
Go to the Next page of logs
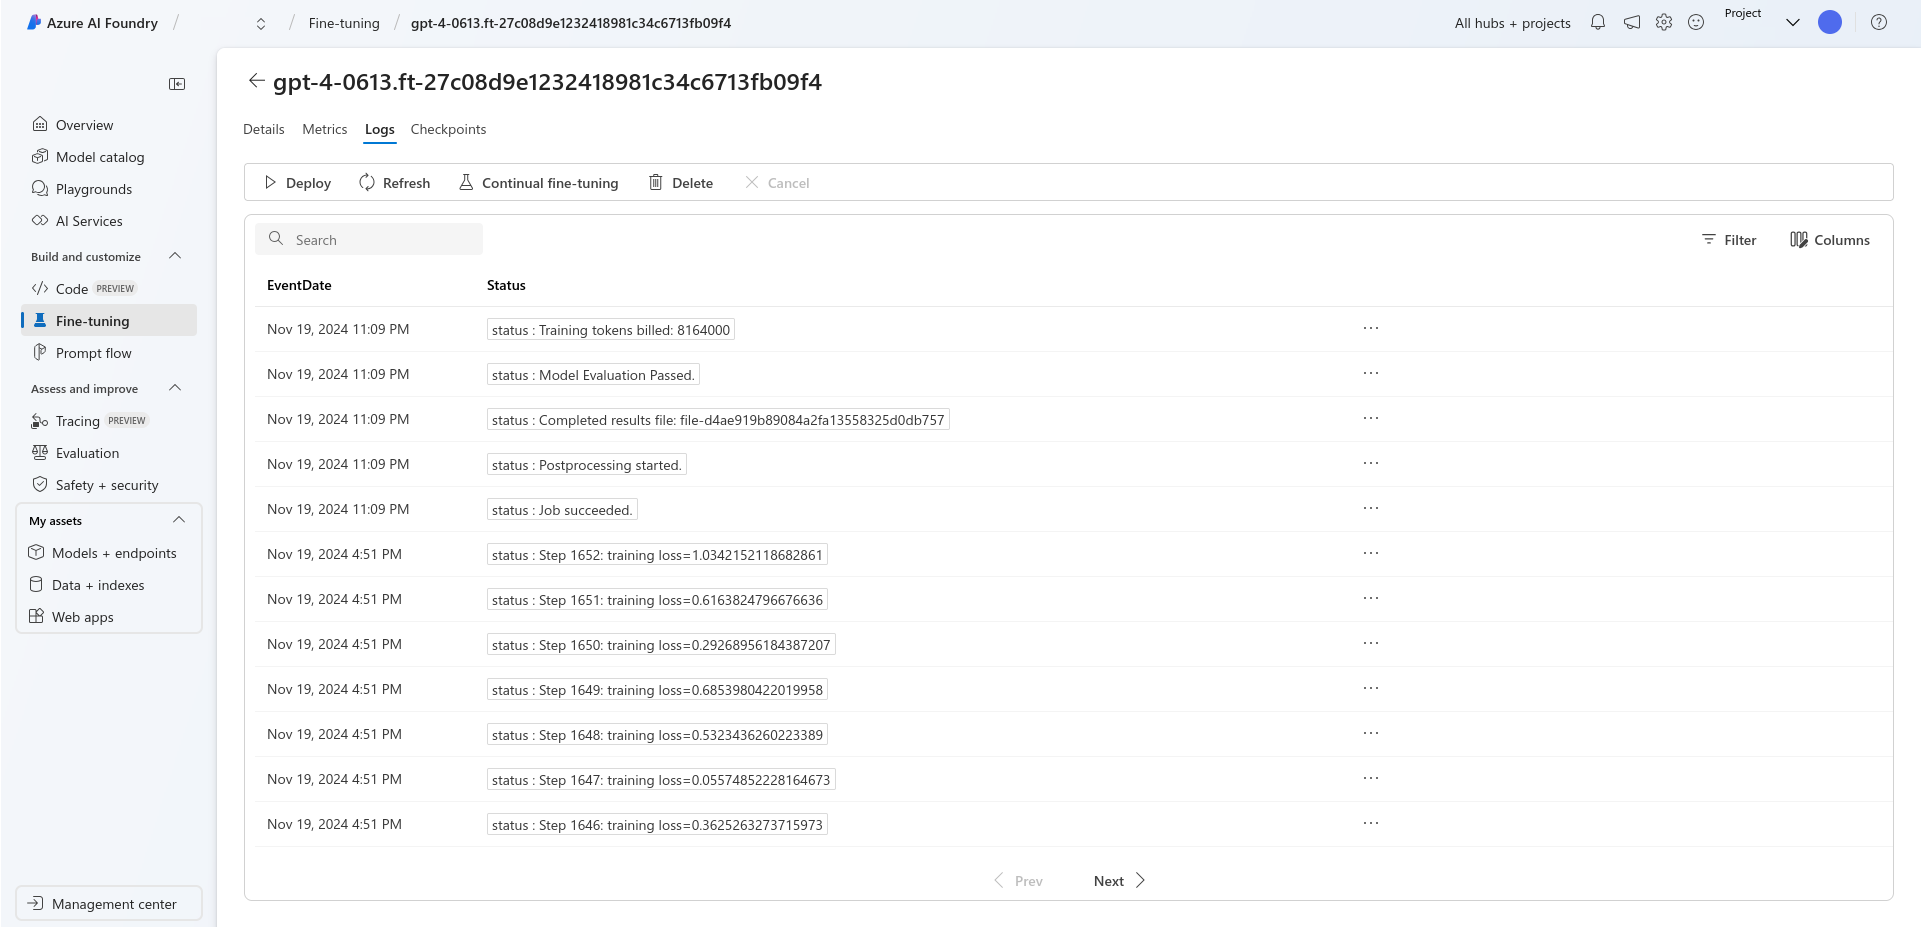(x=1119, y=881)
